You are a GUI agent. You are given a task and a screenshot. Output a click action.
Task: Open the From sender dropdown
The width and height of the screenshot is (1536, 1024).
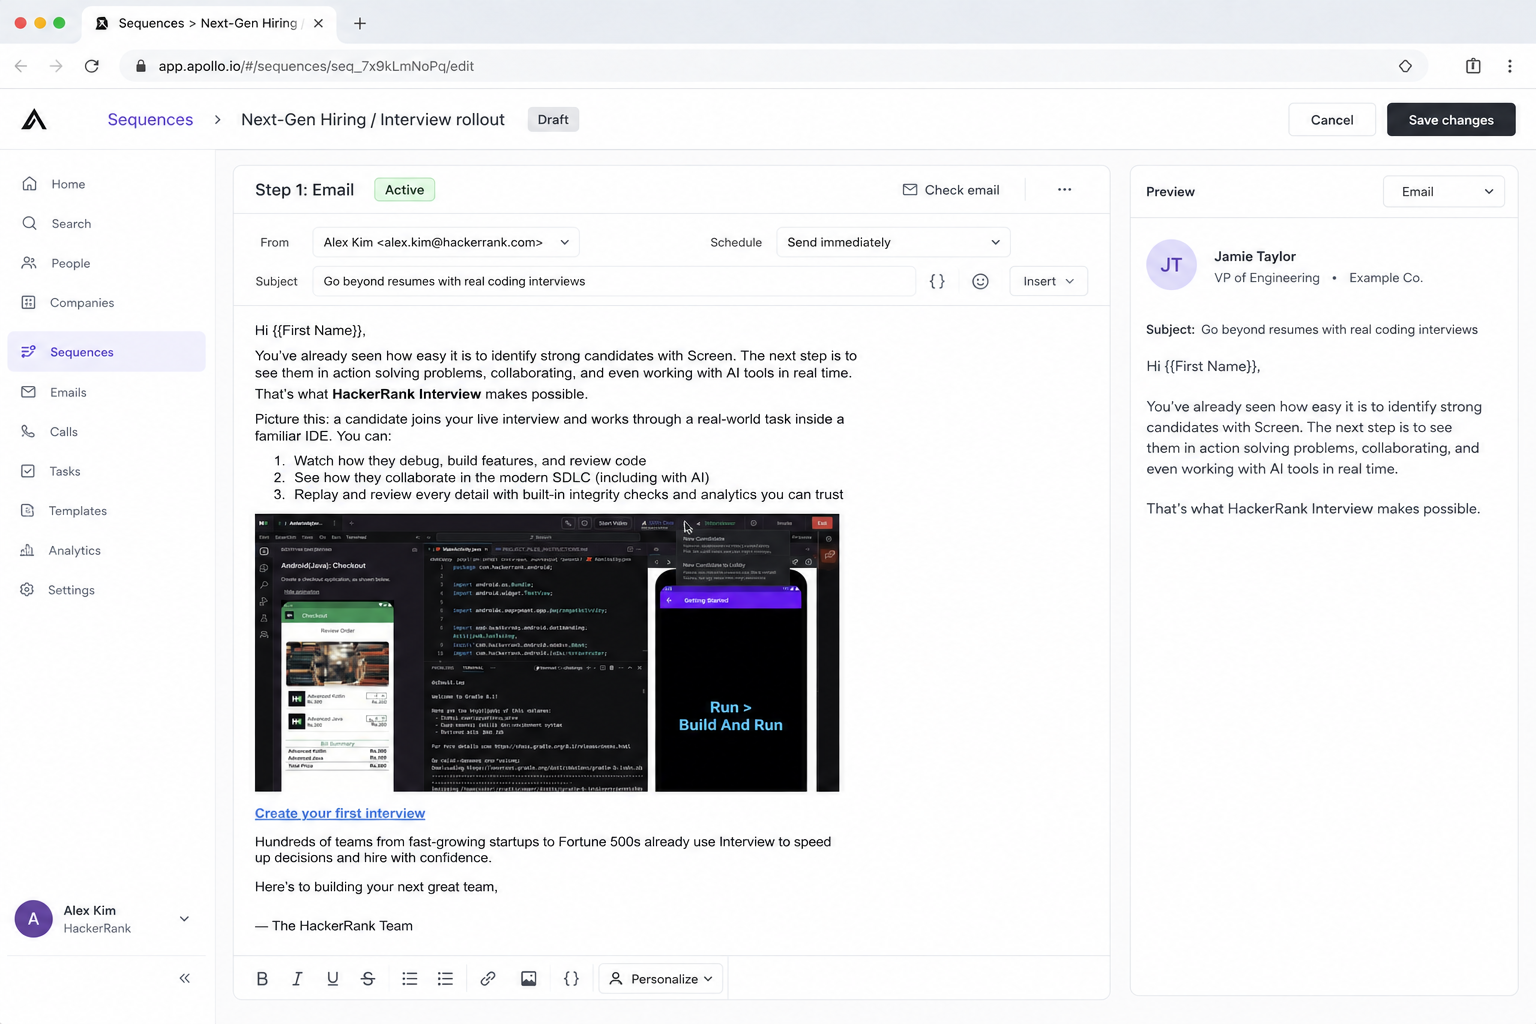point(446,242)
